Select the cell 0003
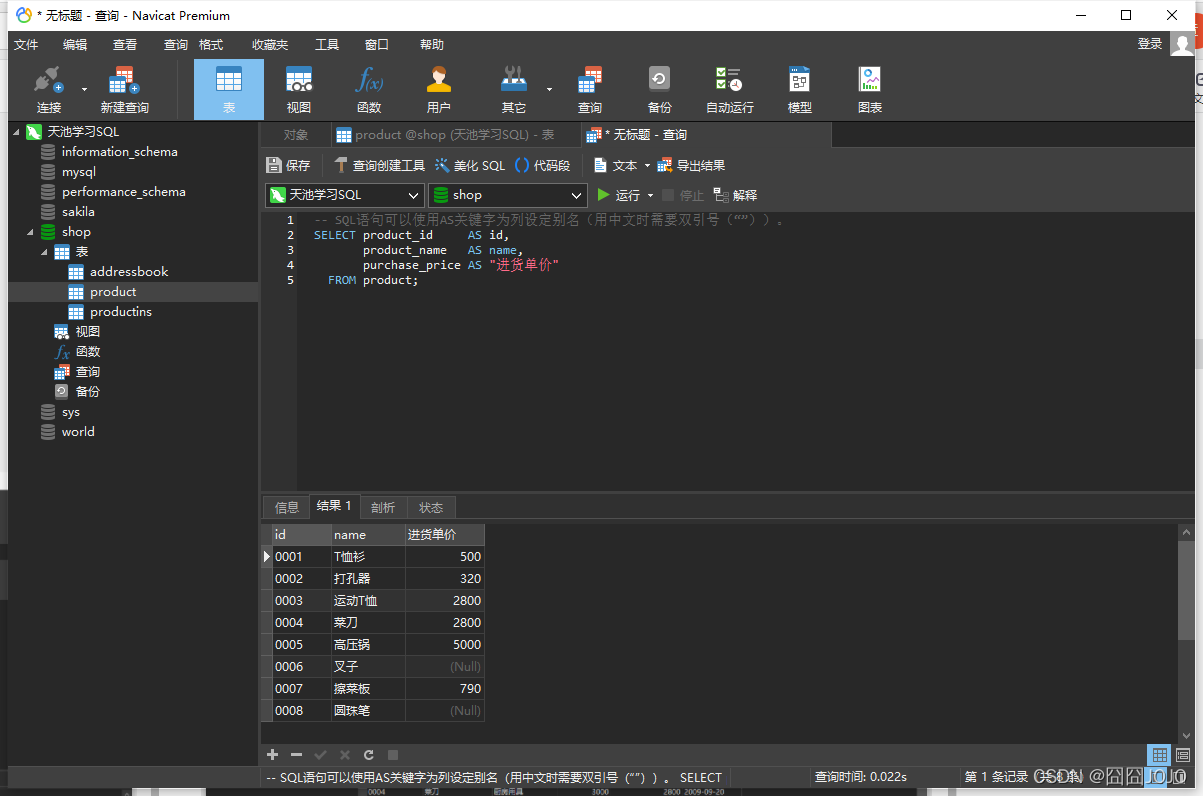 tap(301, 601)
